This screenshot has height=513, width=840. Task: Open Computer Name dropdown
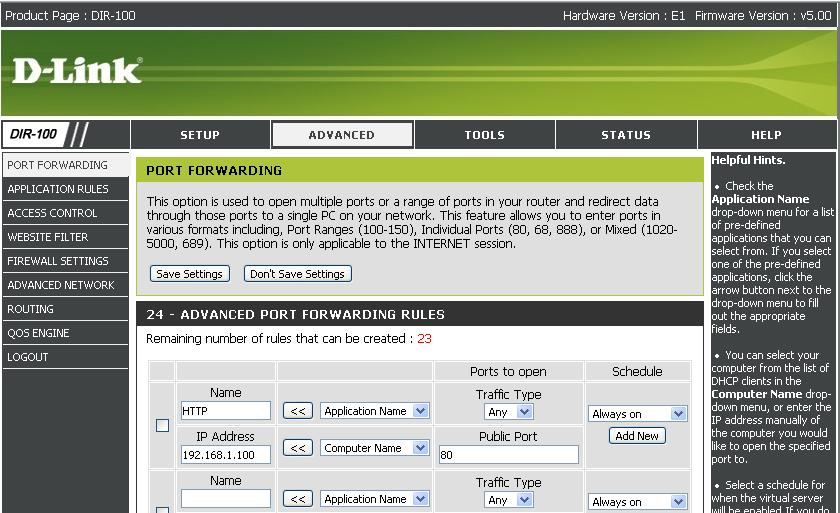(375, 448)
